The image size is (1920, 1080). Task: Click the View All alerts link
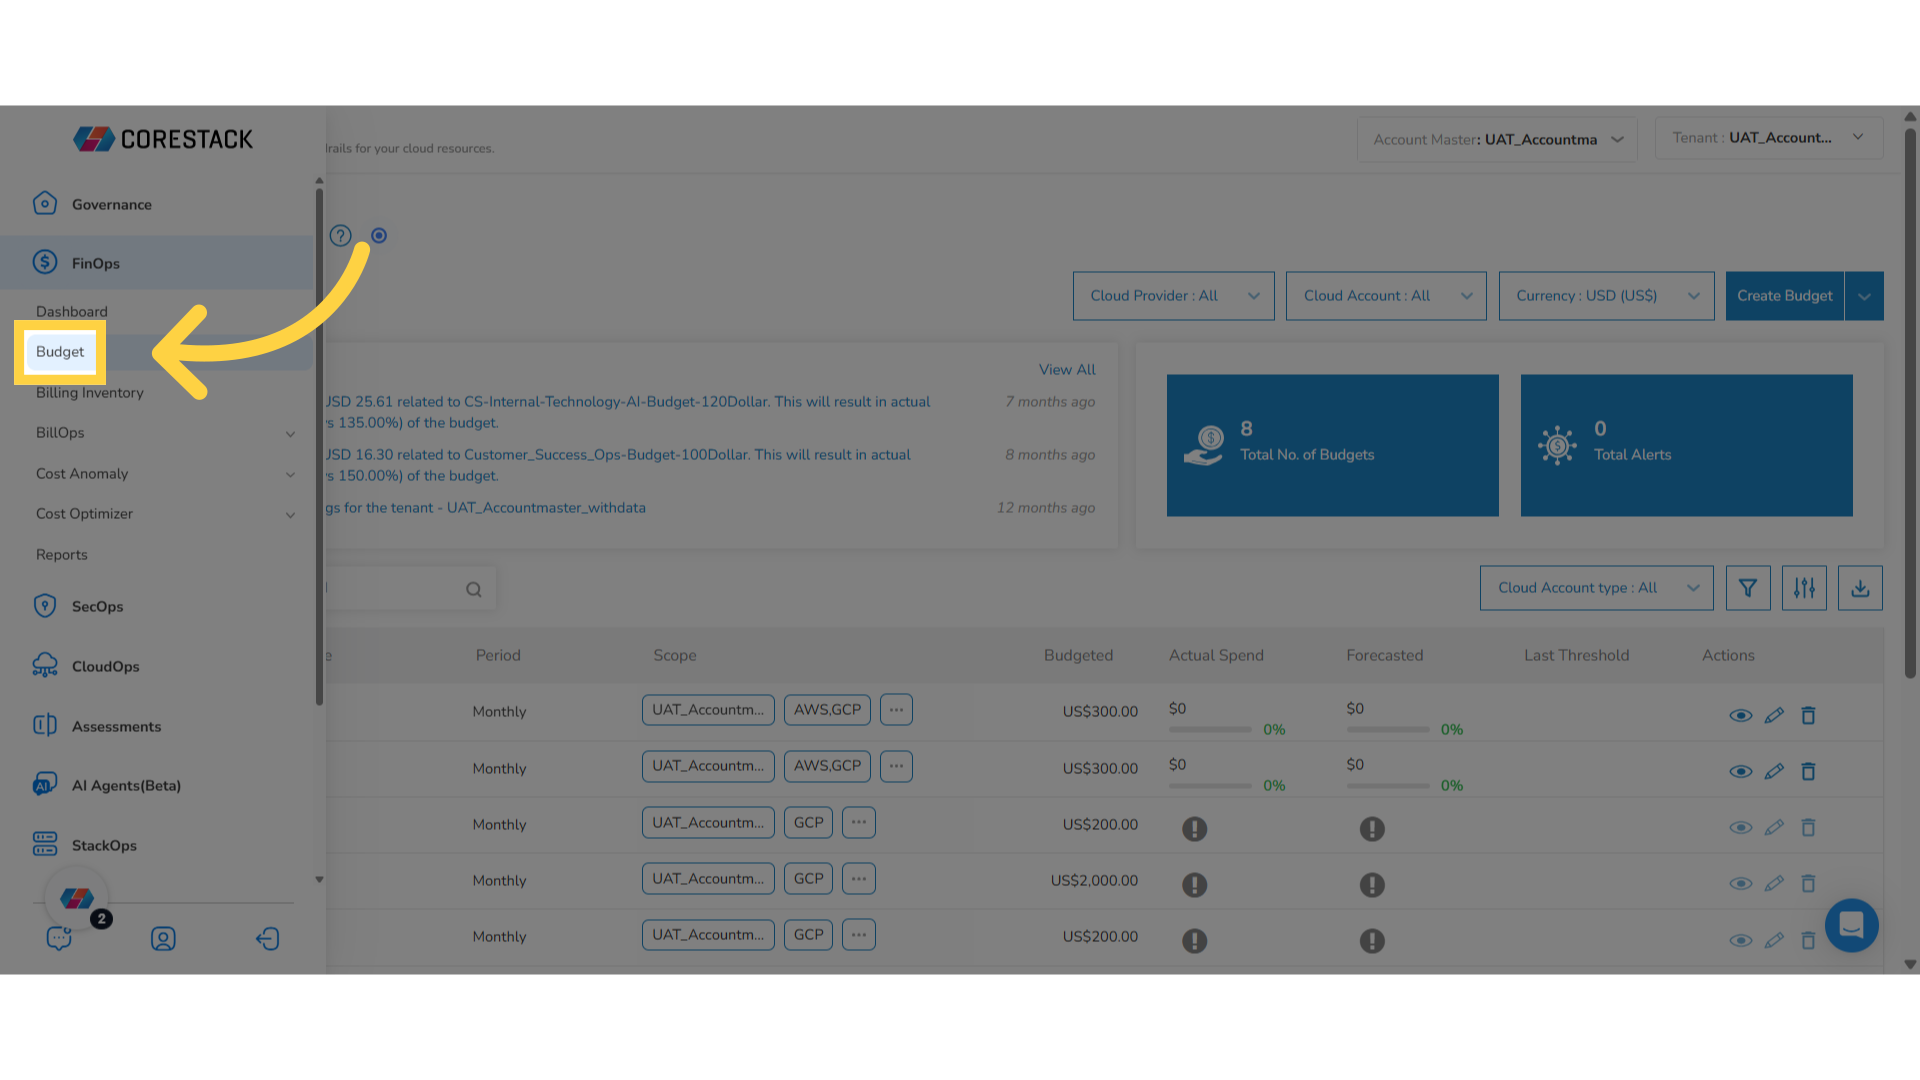click(1067, 369)
